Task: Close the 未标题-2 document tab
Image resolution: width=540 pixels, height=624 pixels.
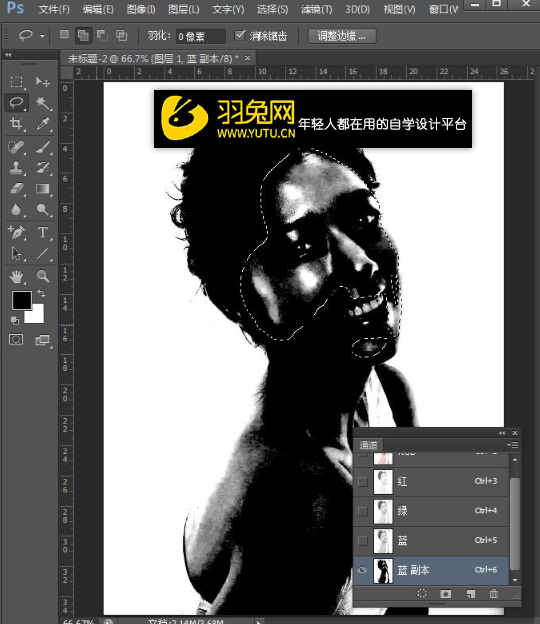Action: pos(248,58)
